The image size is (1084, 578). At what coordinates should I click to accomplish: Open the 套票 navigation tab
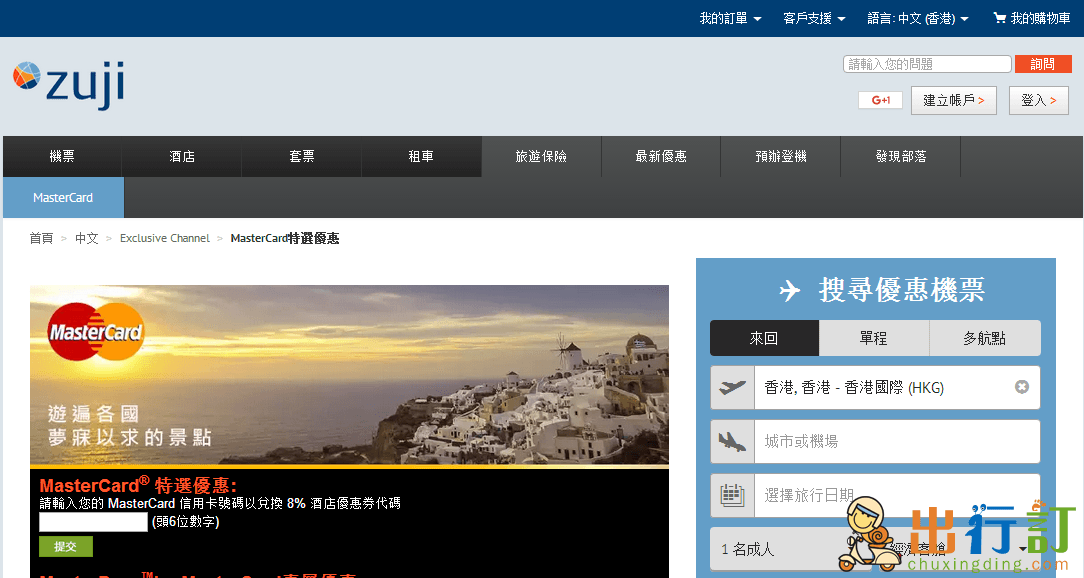(x=301, y=156)
